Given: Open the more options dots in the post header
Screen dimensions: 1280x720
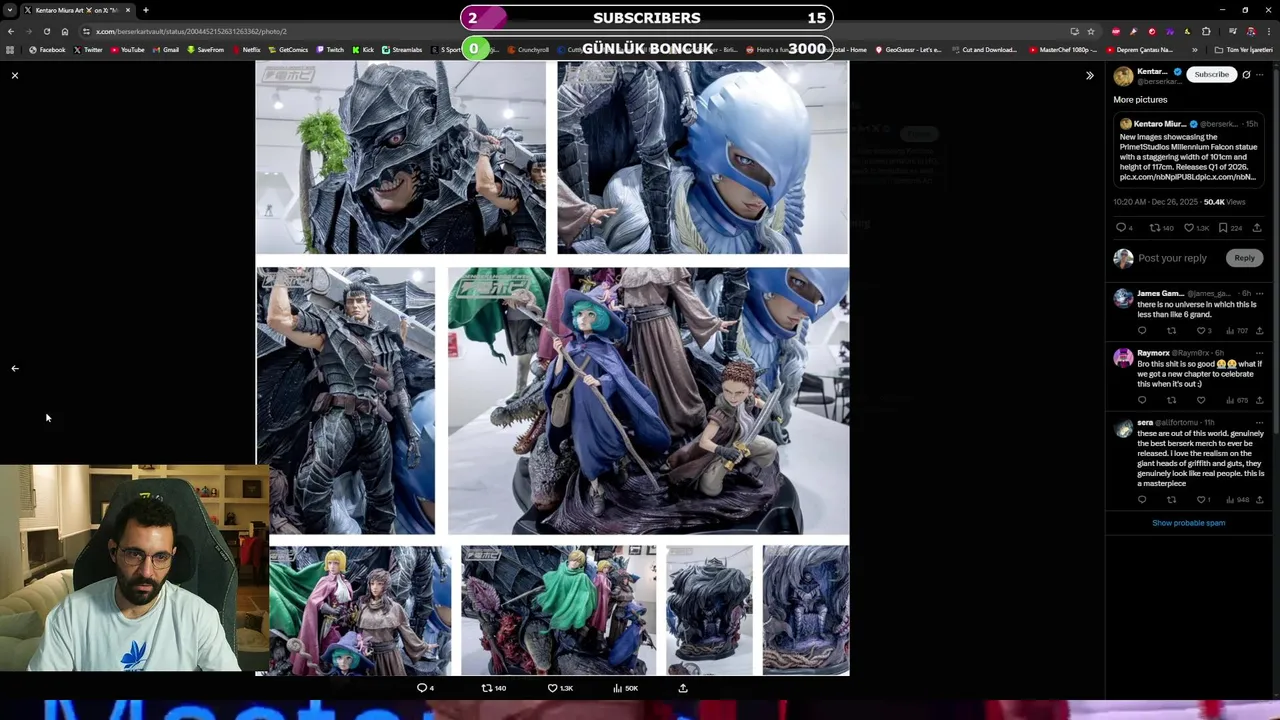Looking at the screenshot, I should tap(1259, 74).
